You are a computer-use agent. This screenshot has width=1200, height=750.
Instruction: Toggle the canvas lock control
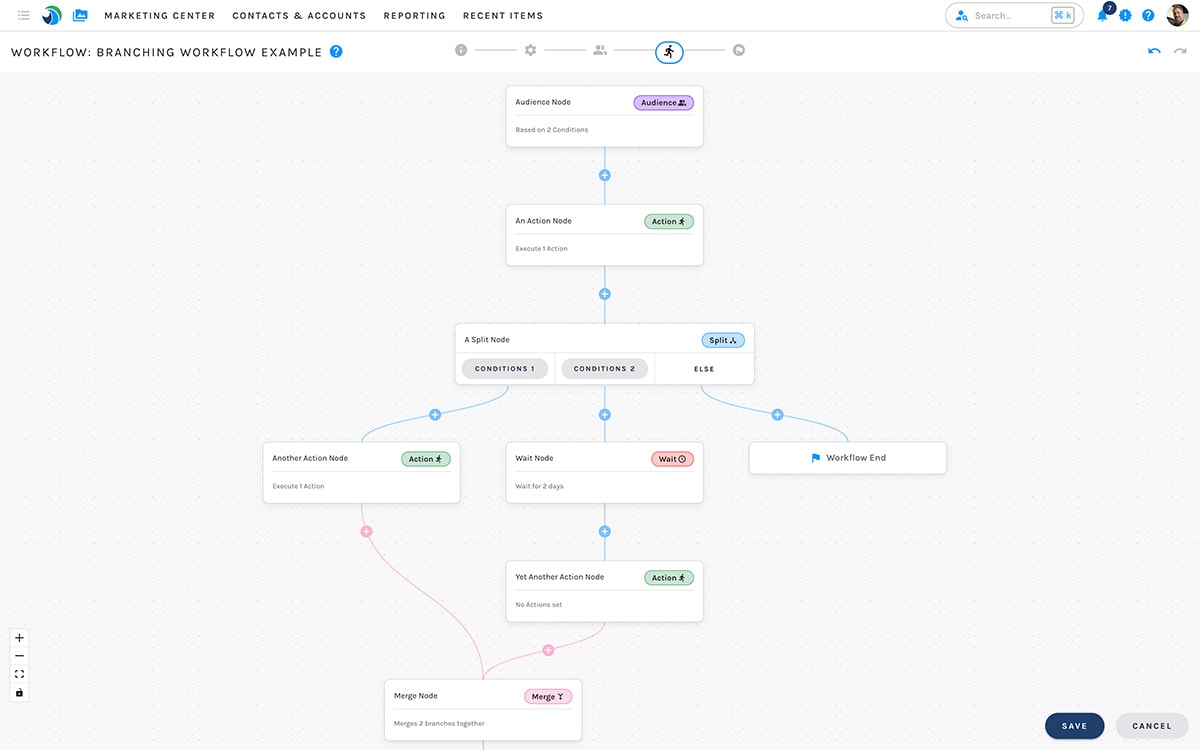pyautogui.click(x=19, y=692)
